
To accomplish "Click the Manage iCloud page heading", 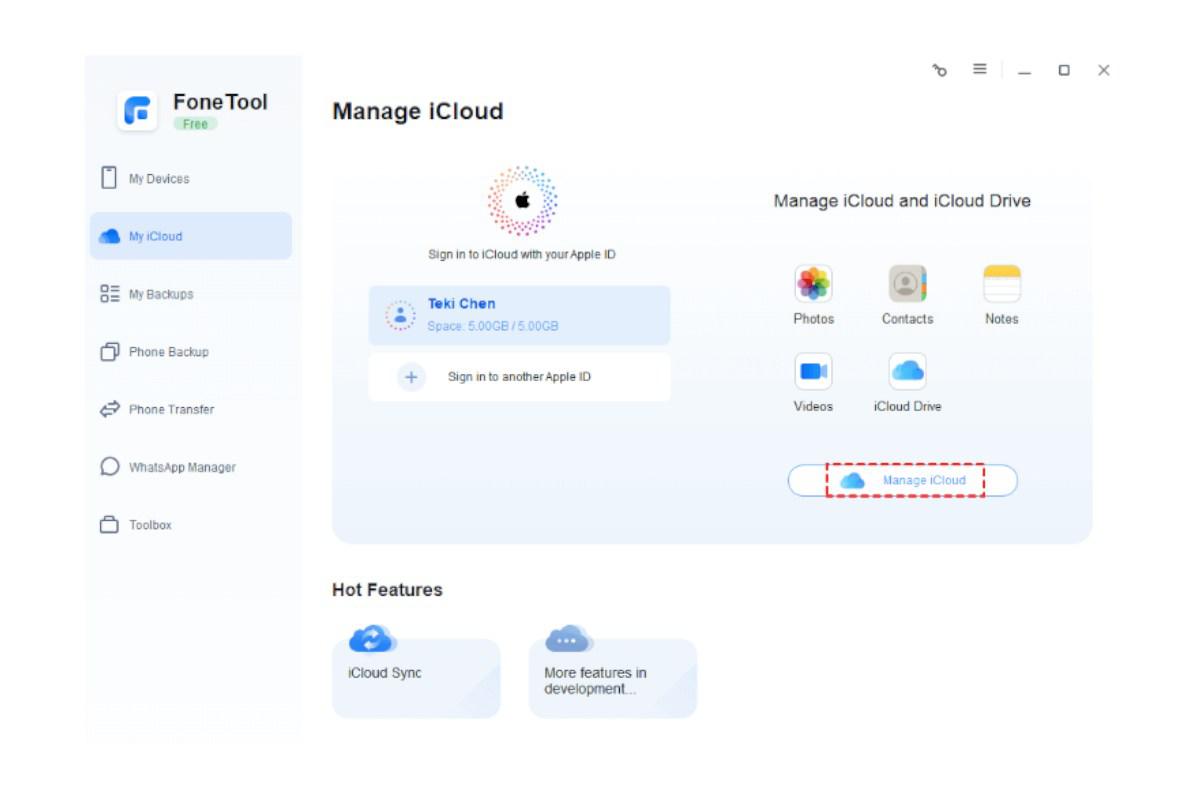I will 417,111.
